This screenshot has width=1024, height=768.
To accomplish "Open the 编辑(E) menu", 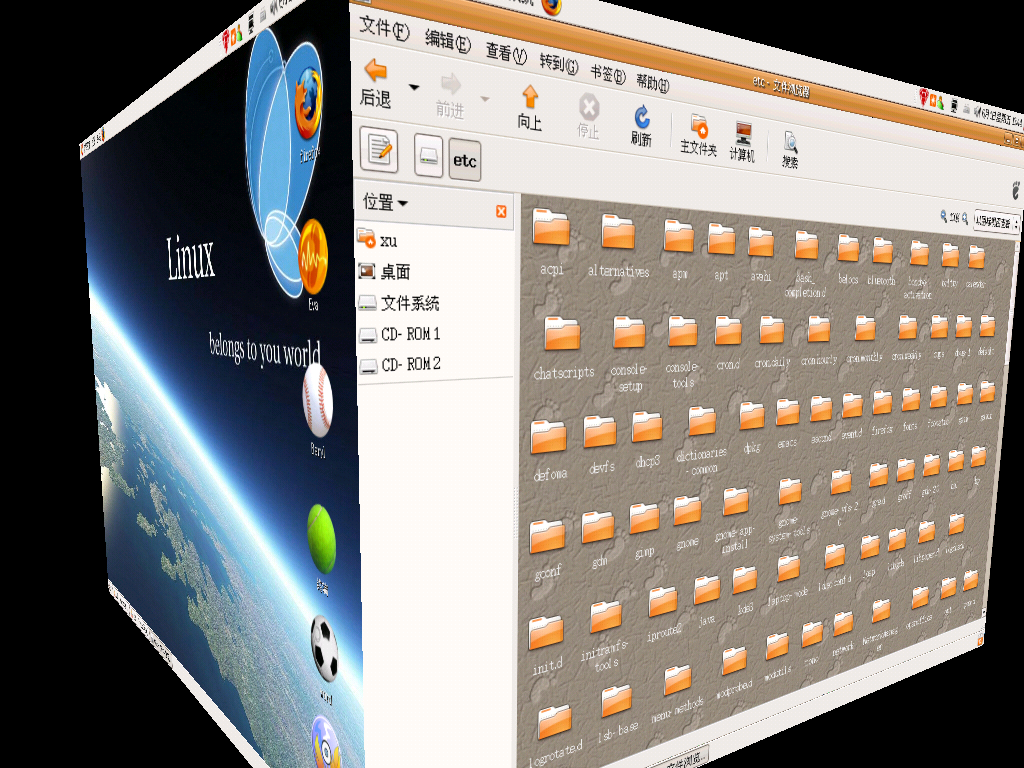I will point(447,41).
